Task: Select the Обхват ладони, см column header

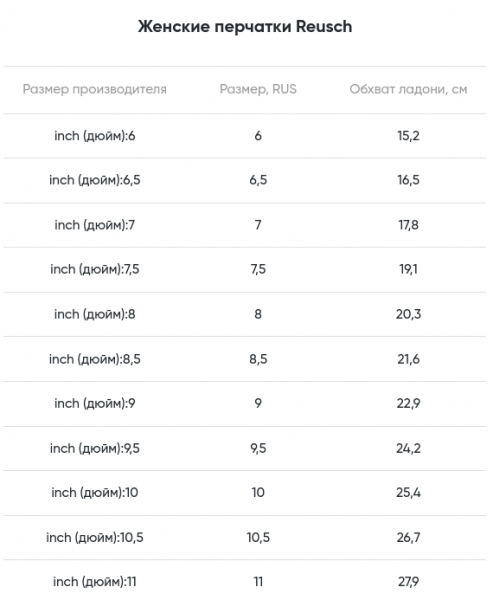Action: click(x=408, y=89)
